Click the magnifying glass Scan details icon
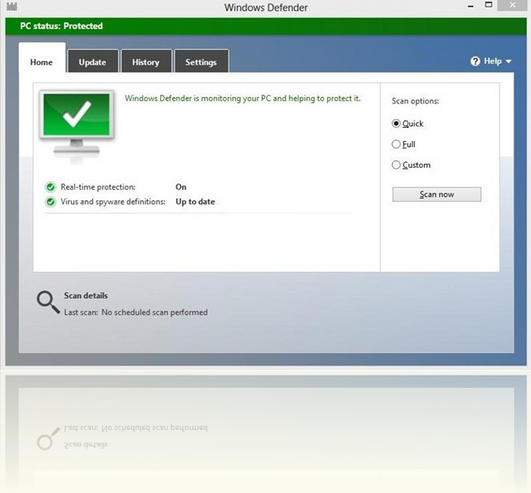The width and height of the screenshot is (531, 493). (48, 302)
